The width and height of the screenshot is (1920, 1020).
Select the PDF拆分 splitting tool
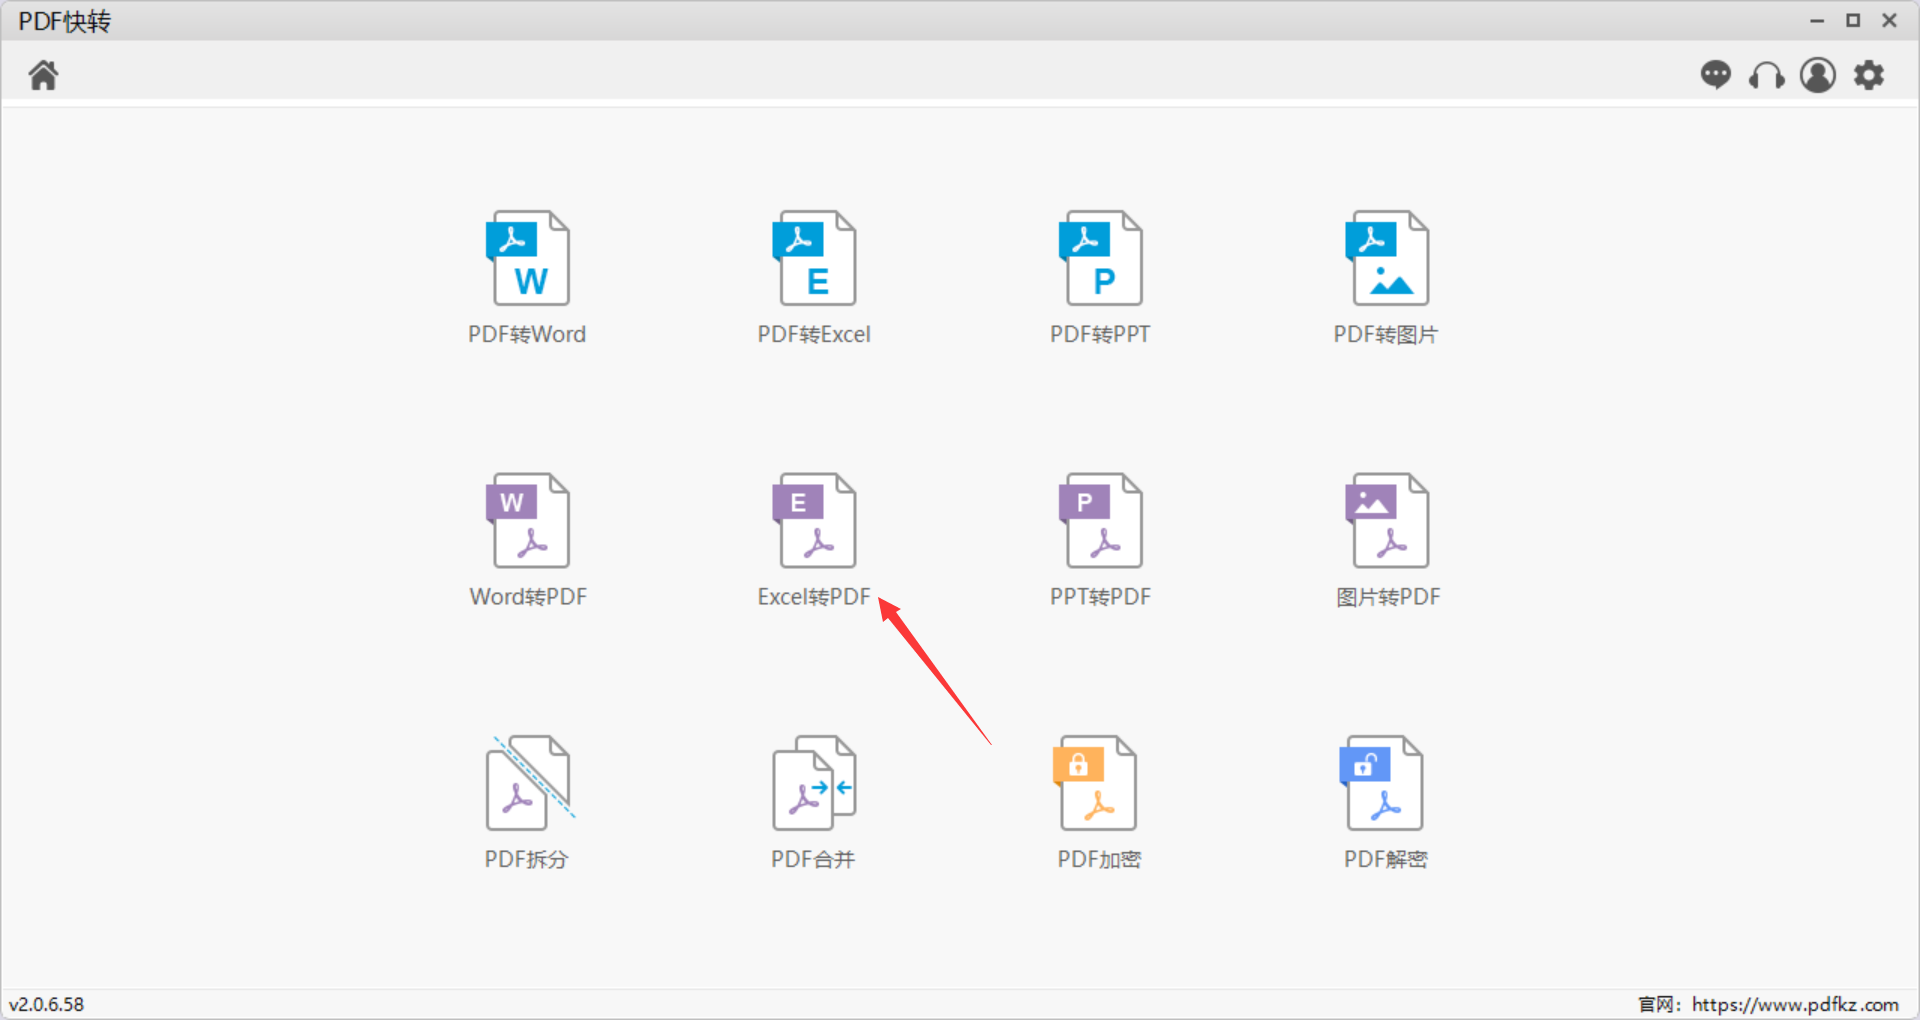click(528, 800)
